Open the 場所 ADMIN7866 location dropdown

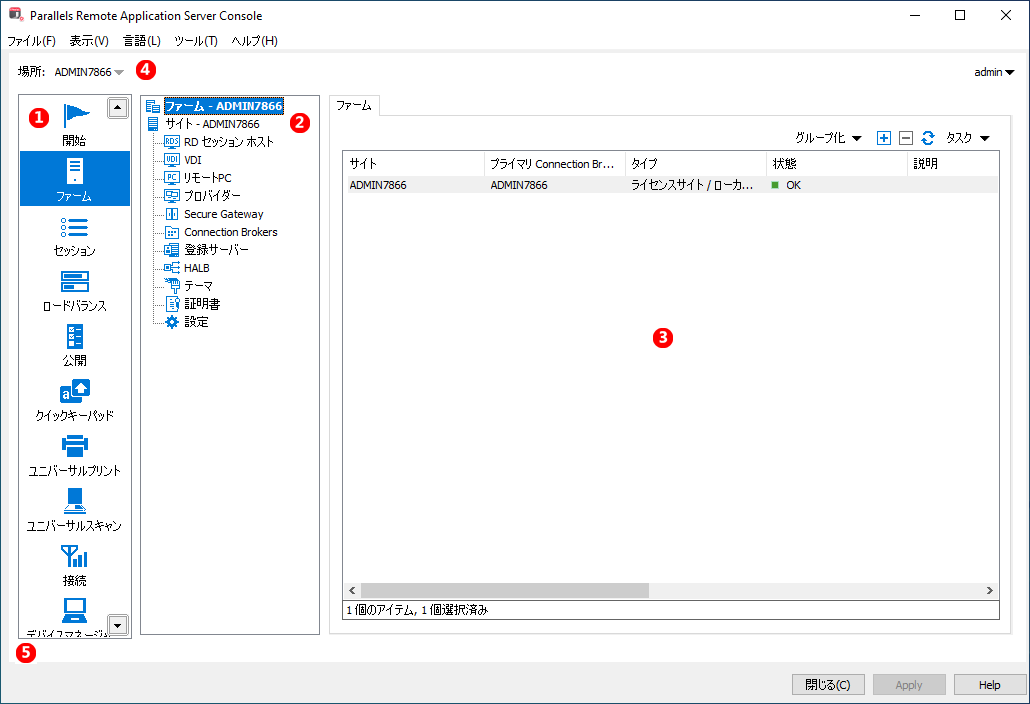tap(89, 72)
